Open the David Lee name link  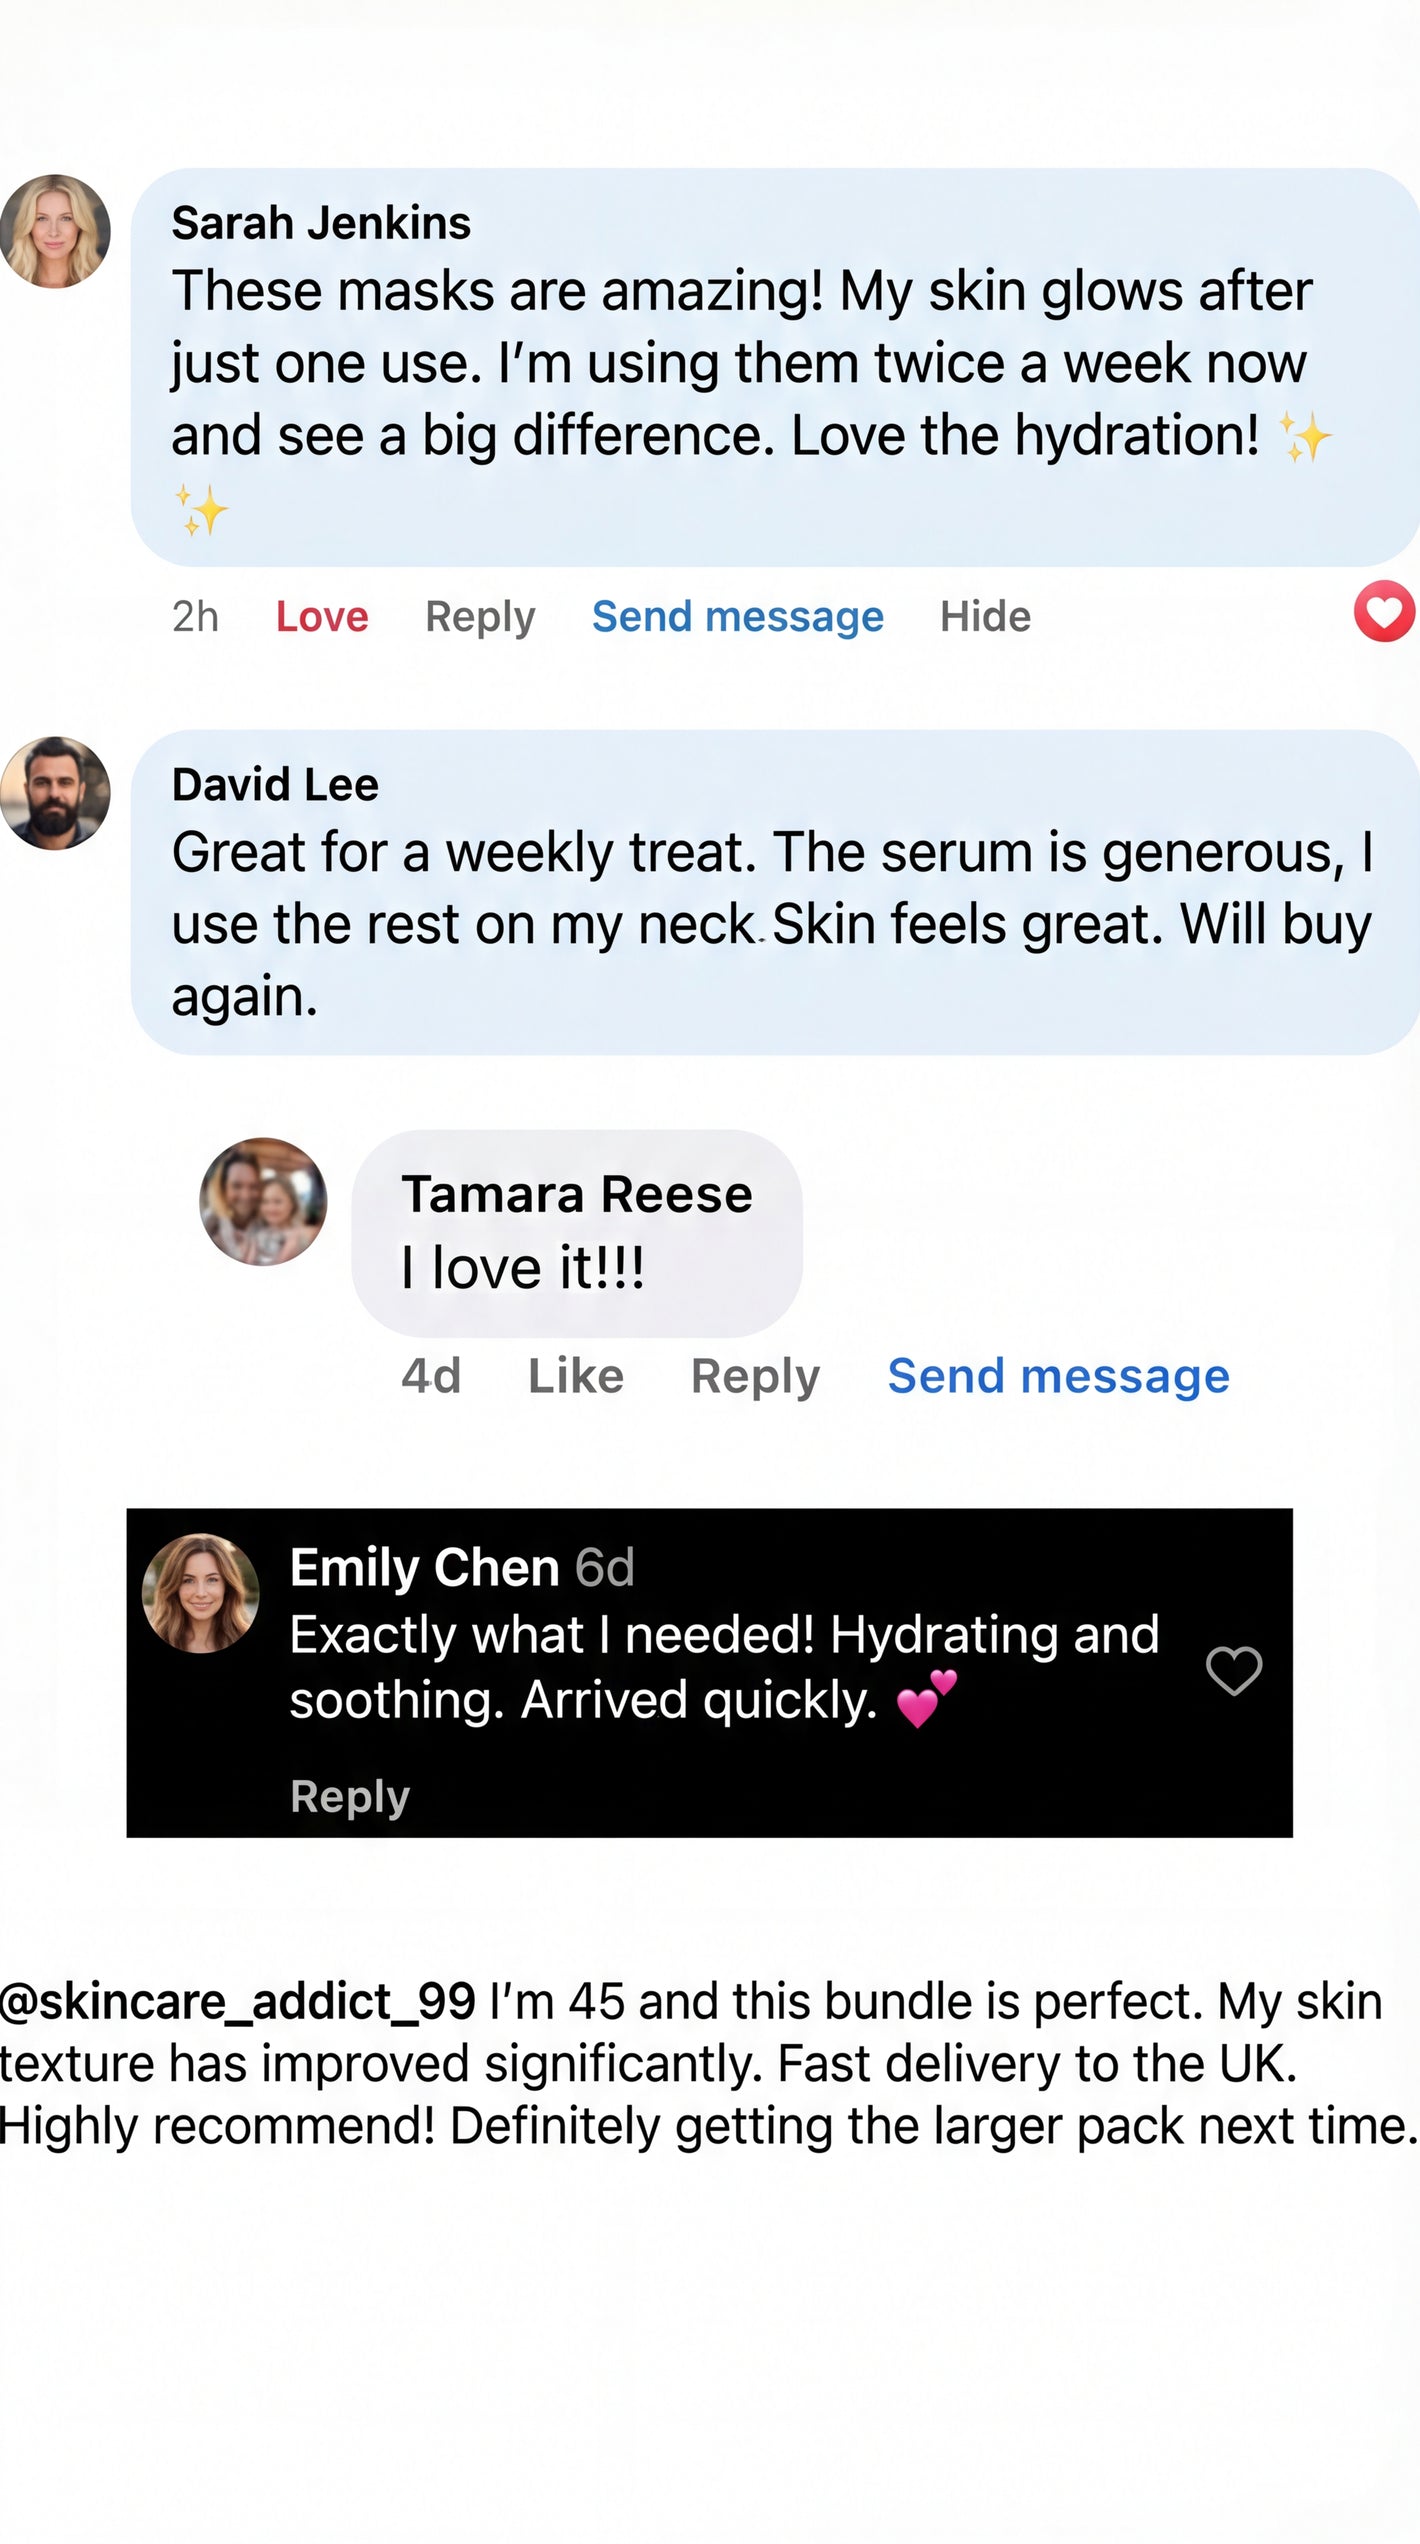pos(275,785)
